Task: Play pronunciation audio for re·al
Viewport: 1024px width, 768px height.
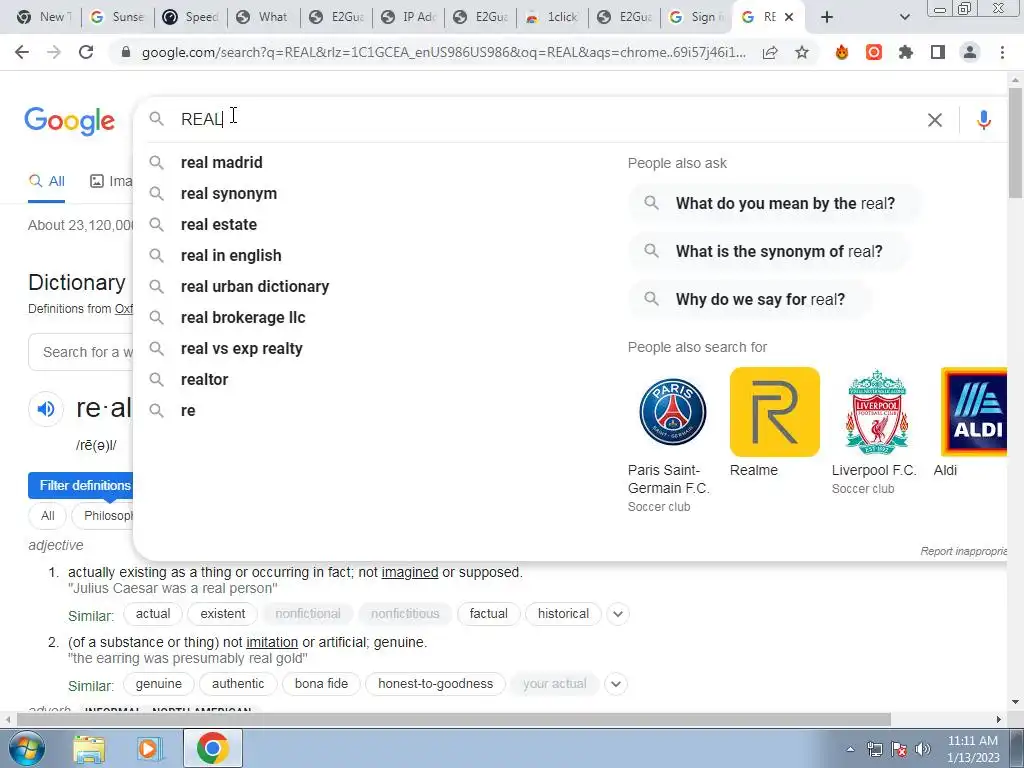Action: point(46,409)
